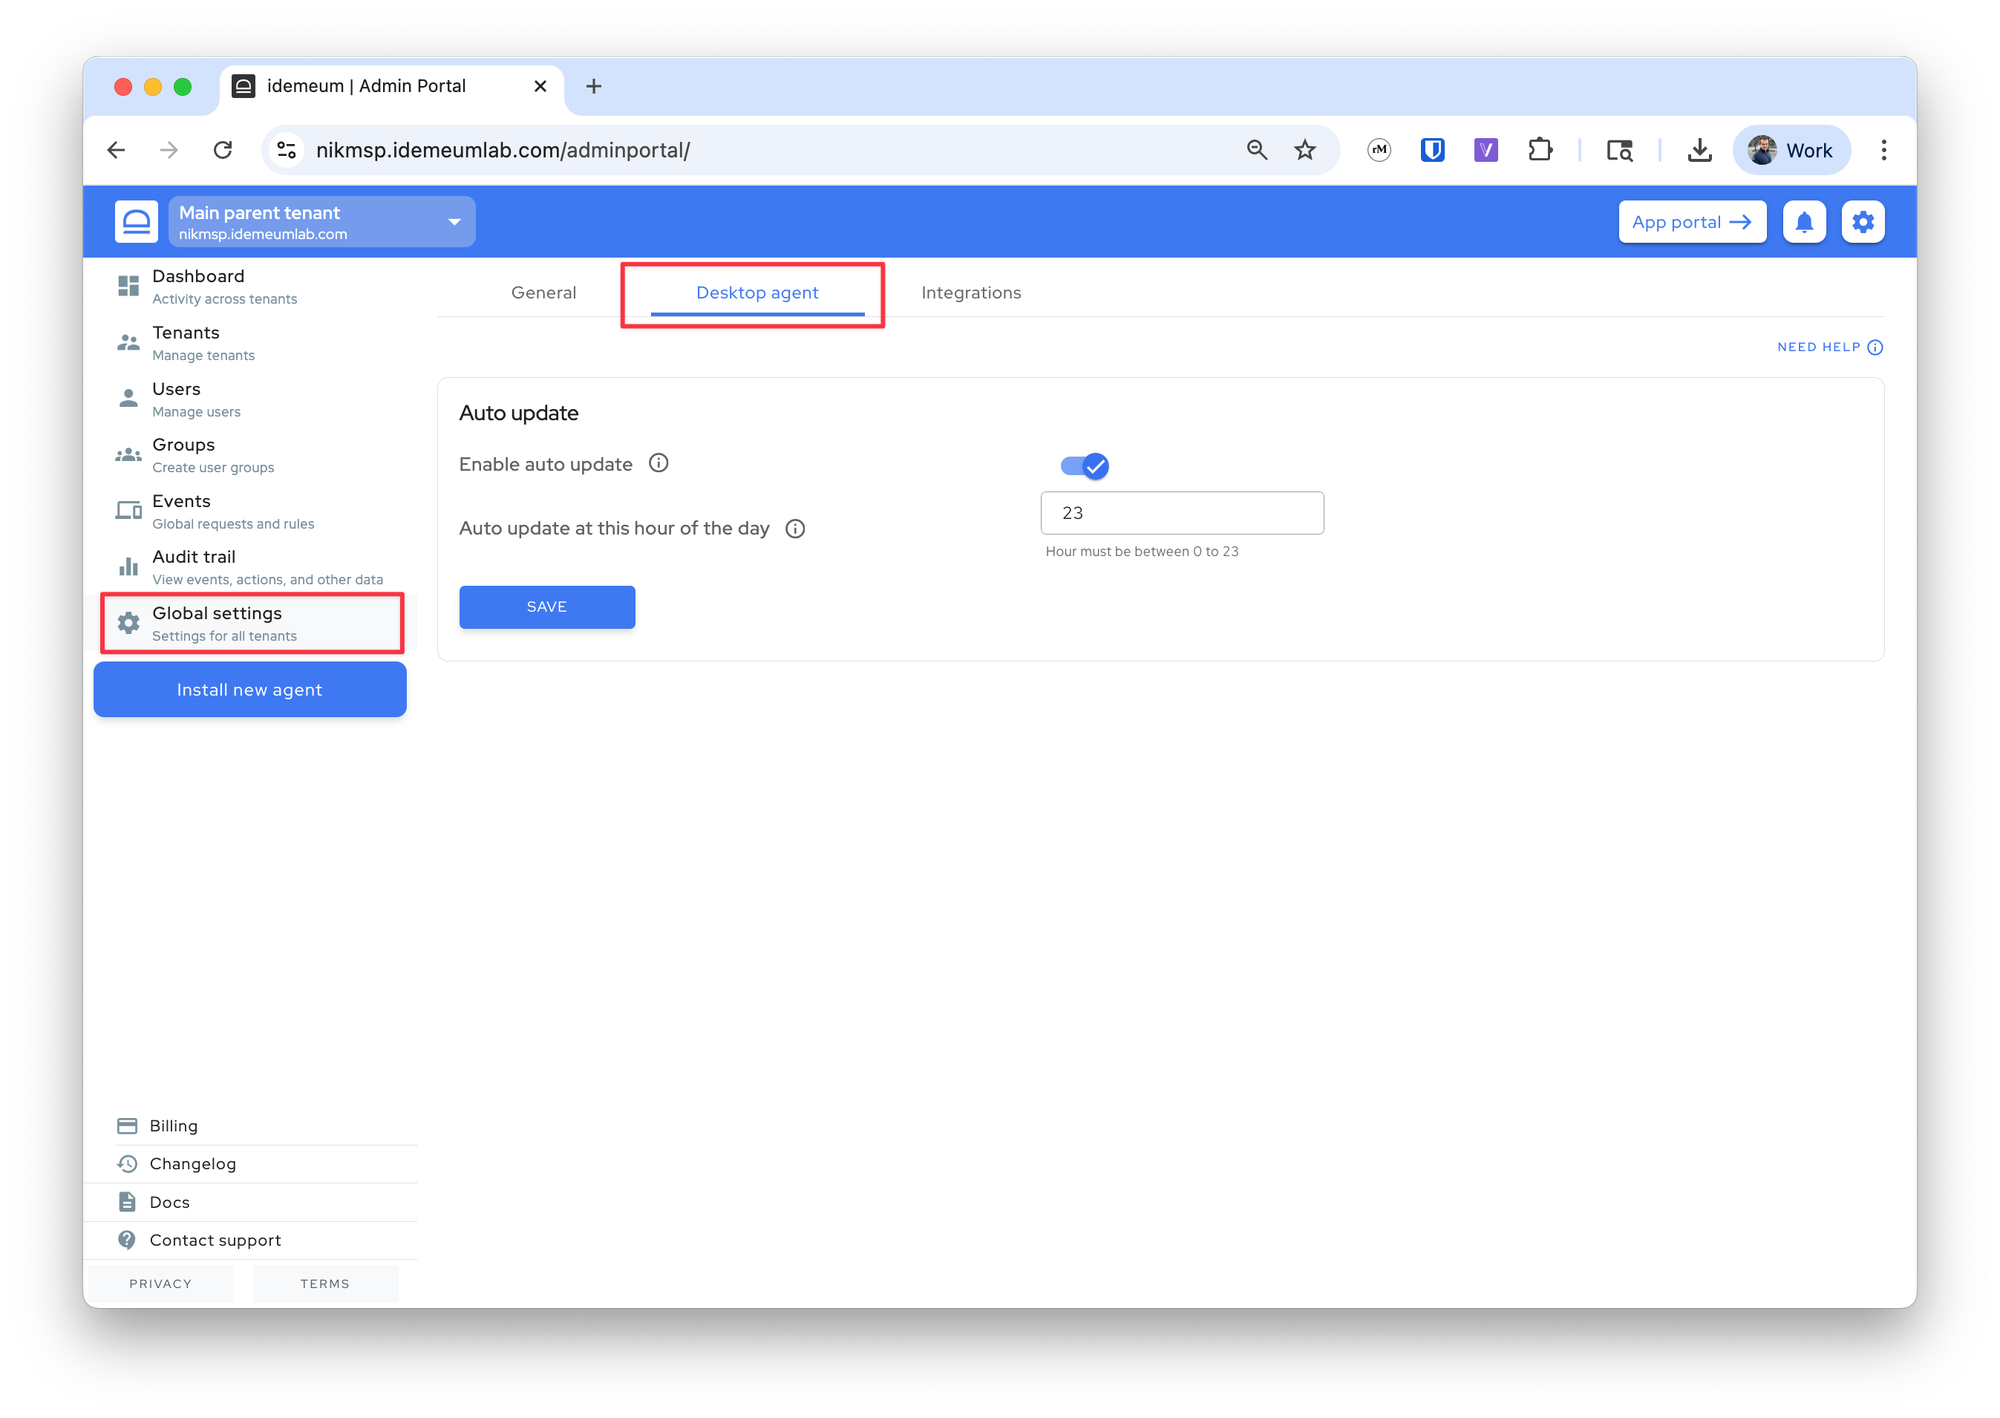Bookmark this page with star icon
This screenshot has width=2000, height=1418.
1305,150
